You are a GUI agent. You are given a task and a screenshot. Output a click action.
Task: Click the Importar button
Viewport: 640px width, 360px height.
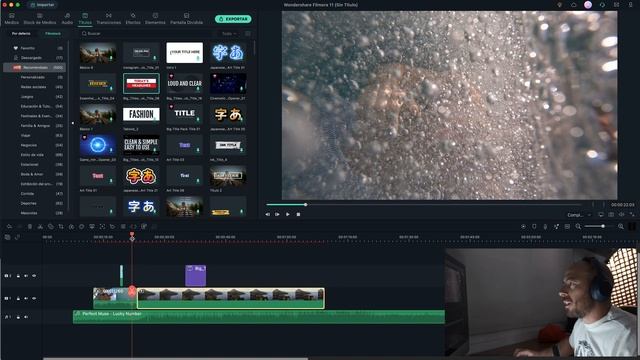42,5
